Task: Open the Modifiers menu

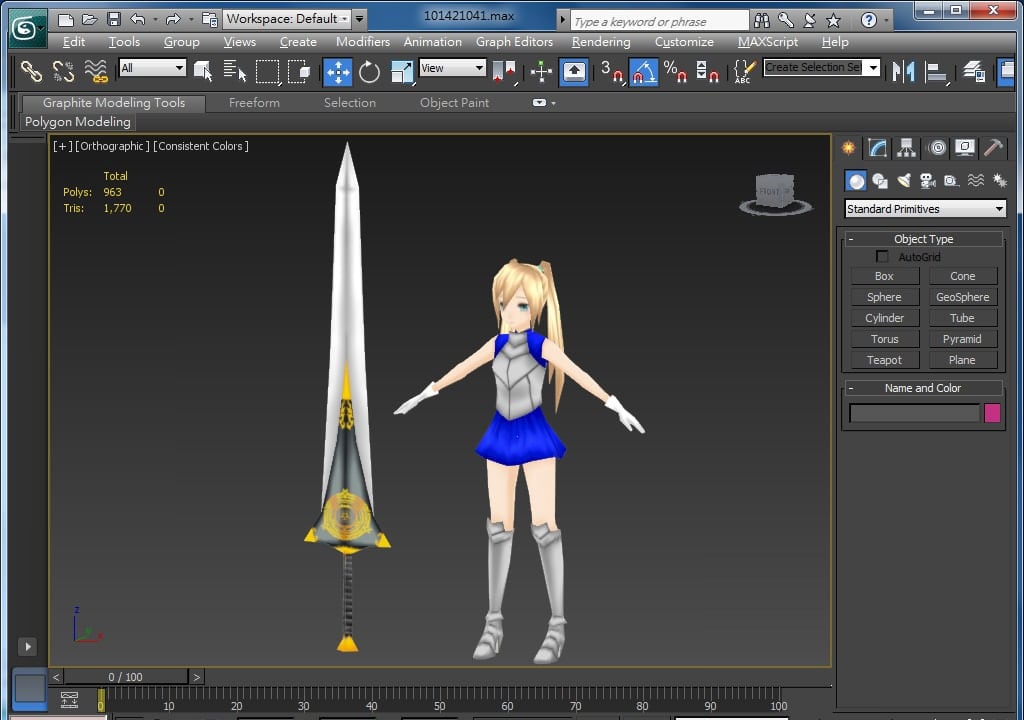Action: tap(362, 42)
